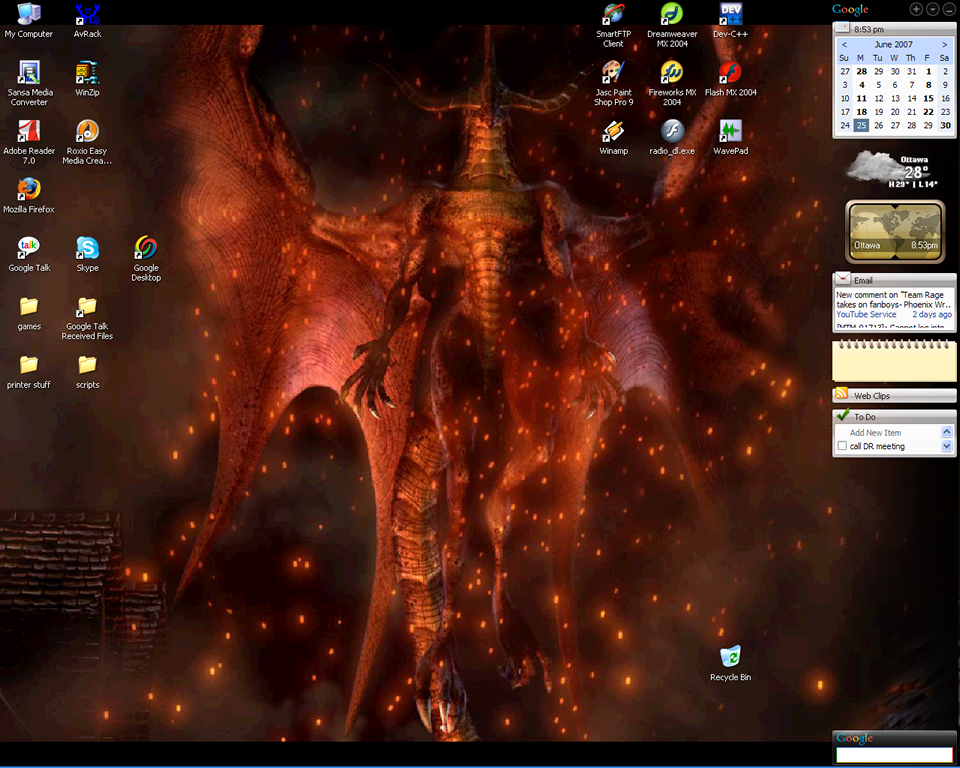Open the Google Talk shortcut

29,255
